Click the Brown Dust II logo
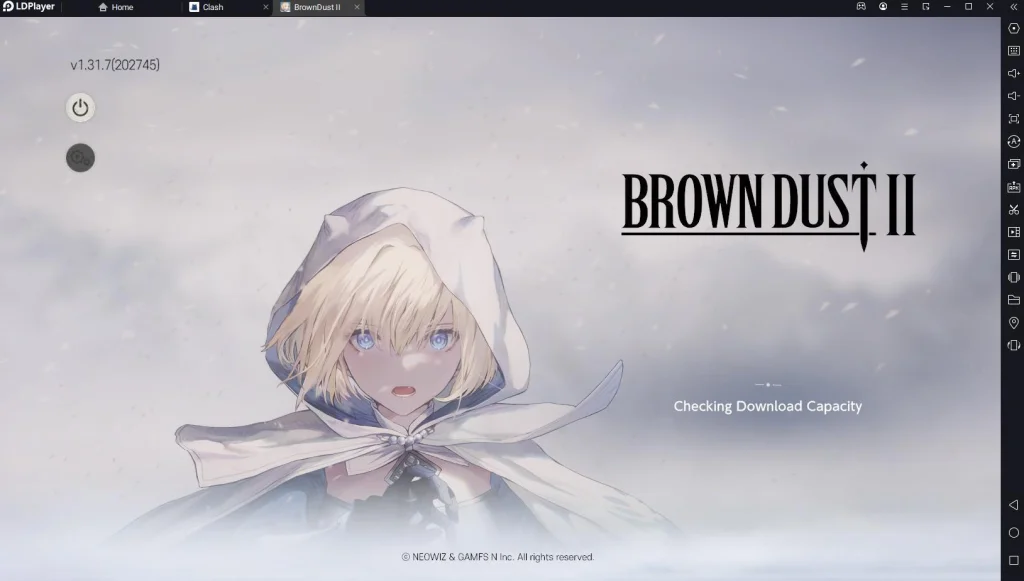This screenshot has height=581, width=1024. (769, 206)
